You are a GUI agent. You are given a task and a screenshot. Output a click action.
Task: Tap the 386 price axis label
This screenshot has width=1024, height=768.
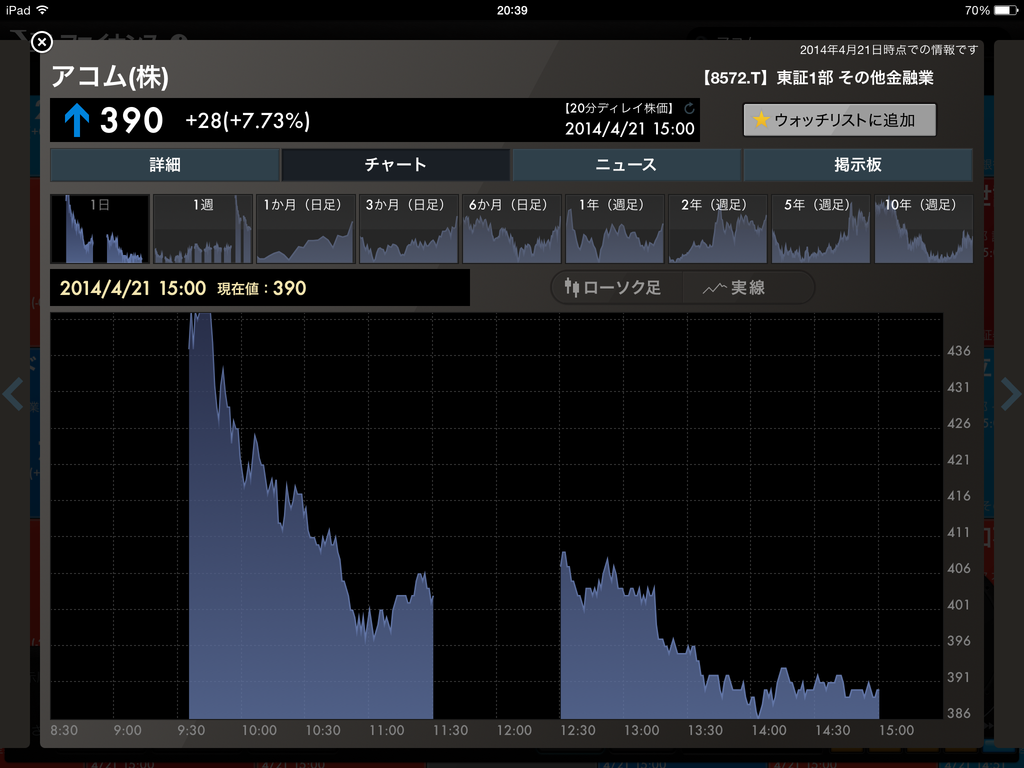coord(959,714)
